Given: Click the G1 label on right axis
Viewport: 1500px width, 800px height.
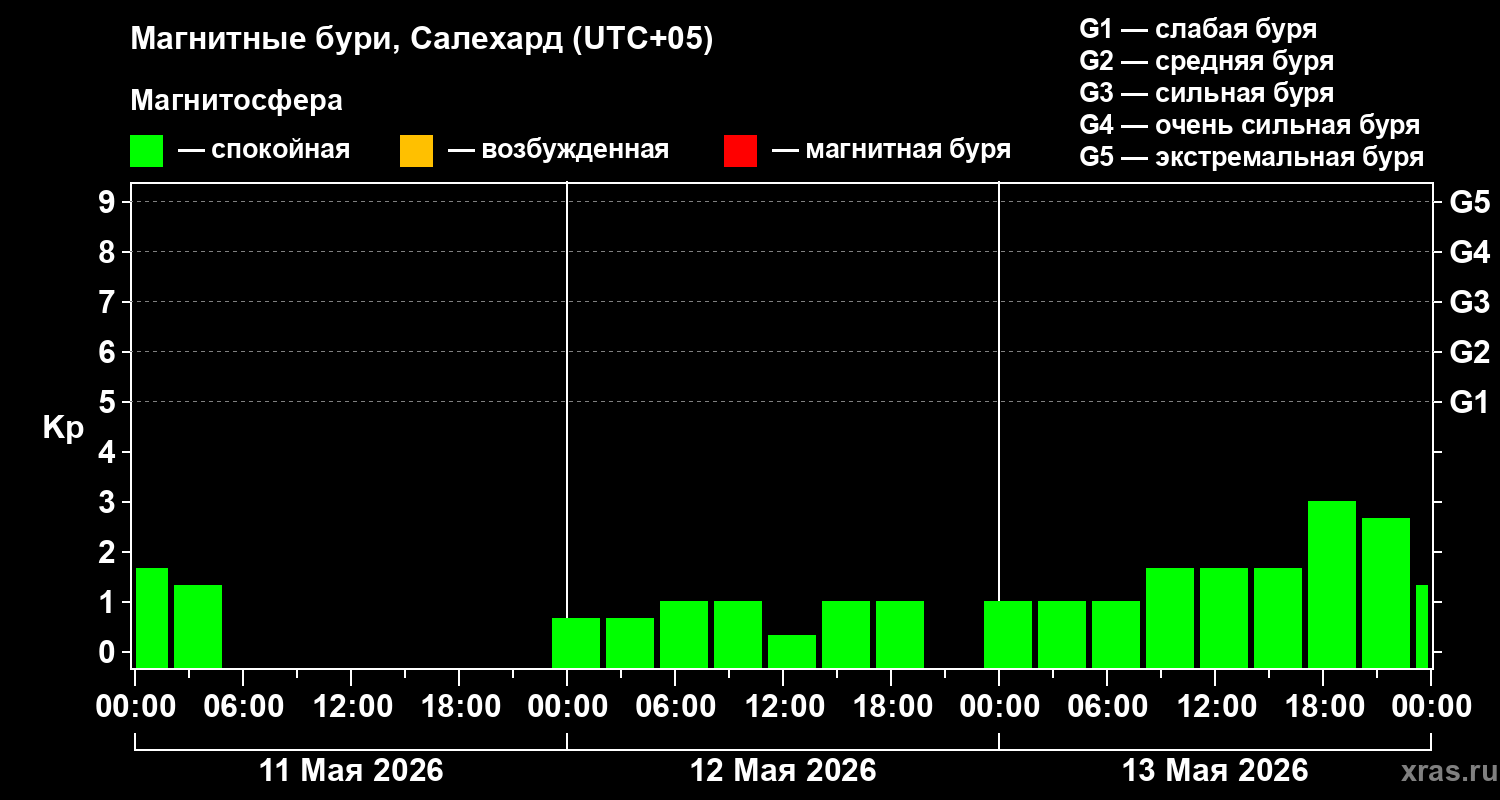Looking at the screenshot, I should tap(1469, 402).
